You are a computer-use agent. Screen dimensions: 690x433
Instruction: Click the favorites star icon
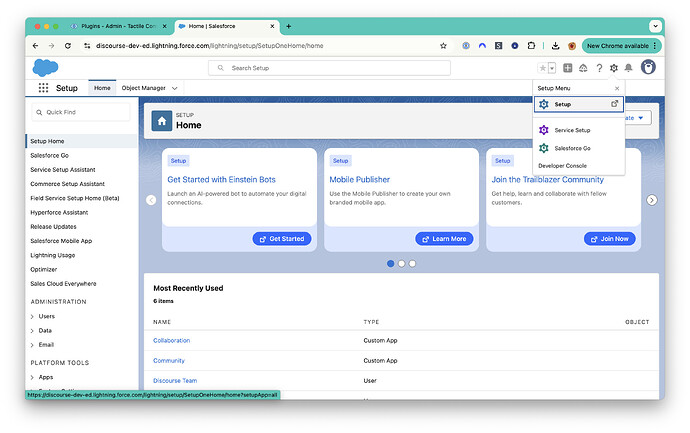tap(543, 68)
